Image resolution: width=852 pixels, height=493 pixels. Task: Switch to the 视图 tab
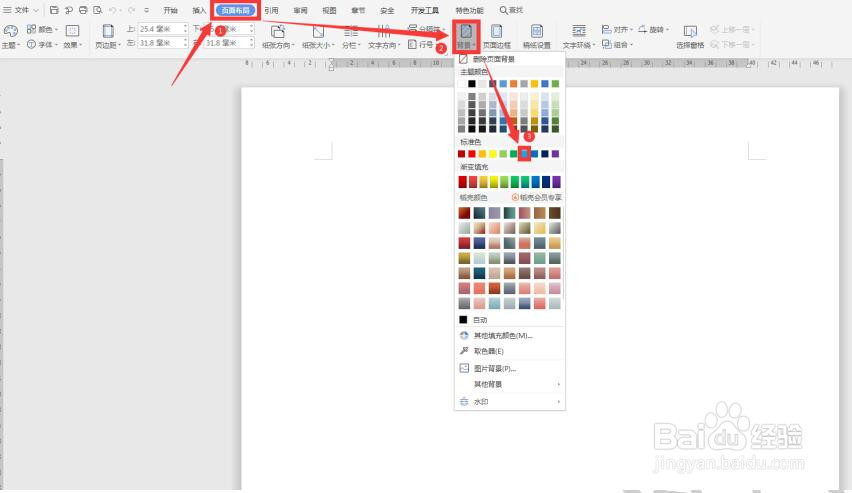click(x=329, y=10)
